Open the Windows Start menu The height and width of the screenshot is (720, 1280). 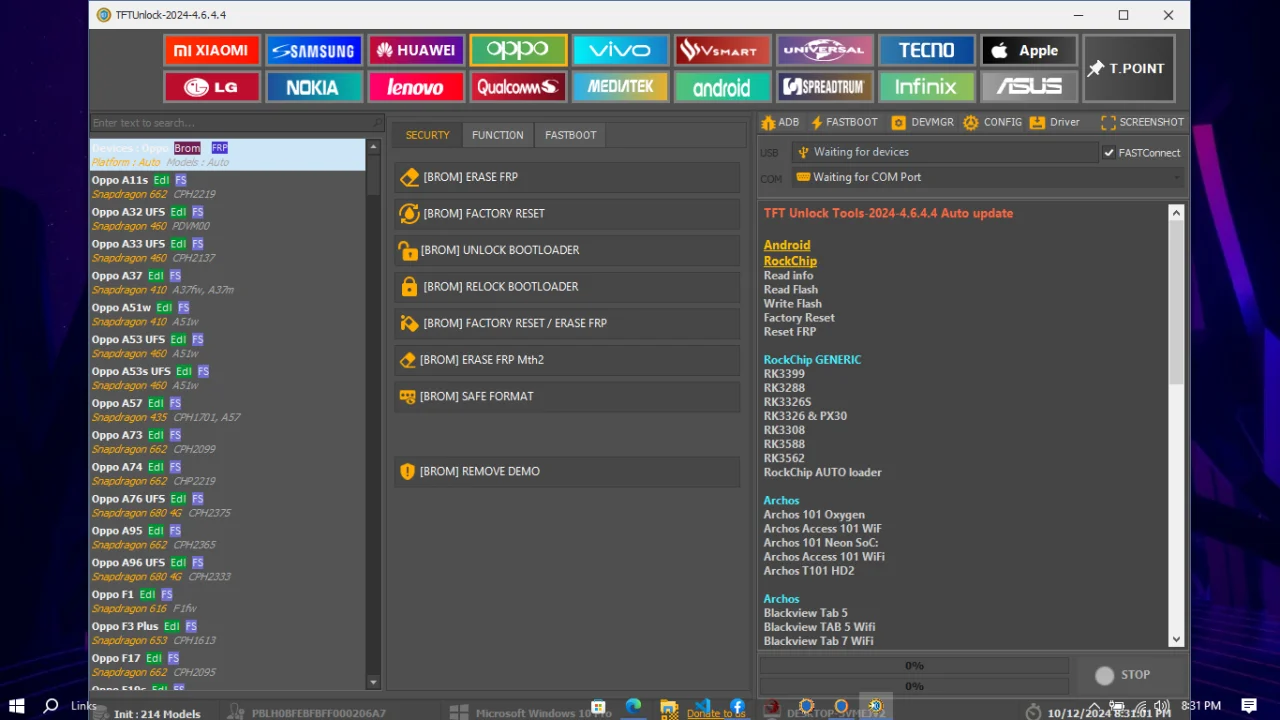16,706
